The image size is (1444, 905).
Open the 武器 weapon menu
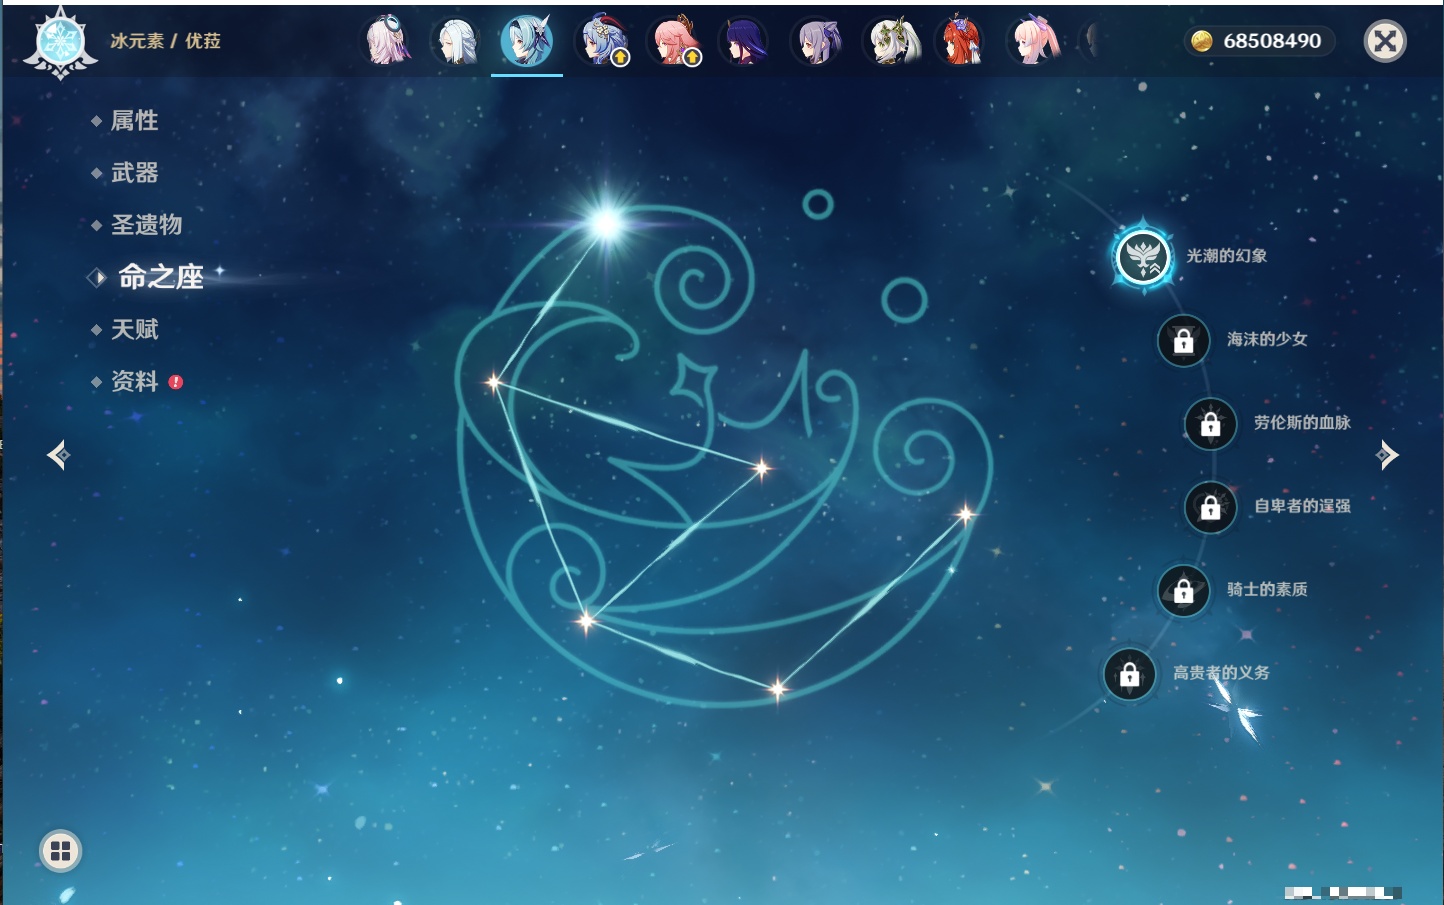[134, 173]
